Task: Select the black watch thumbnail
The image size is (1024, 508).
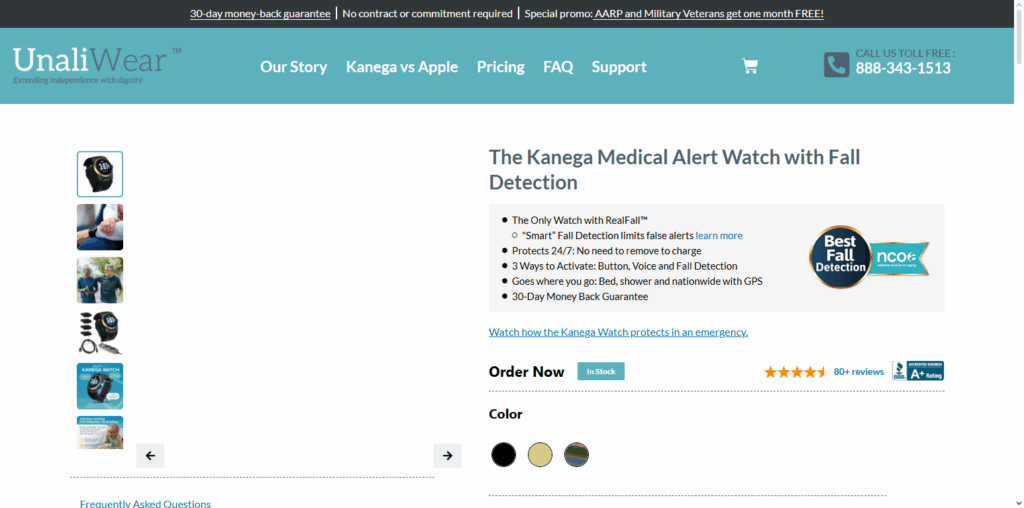Action: coord(100,174)
